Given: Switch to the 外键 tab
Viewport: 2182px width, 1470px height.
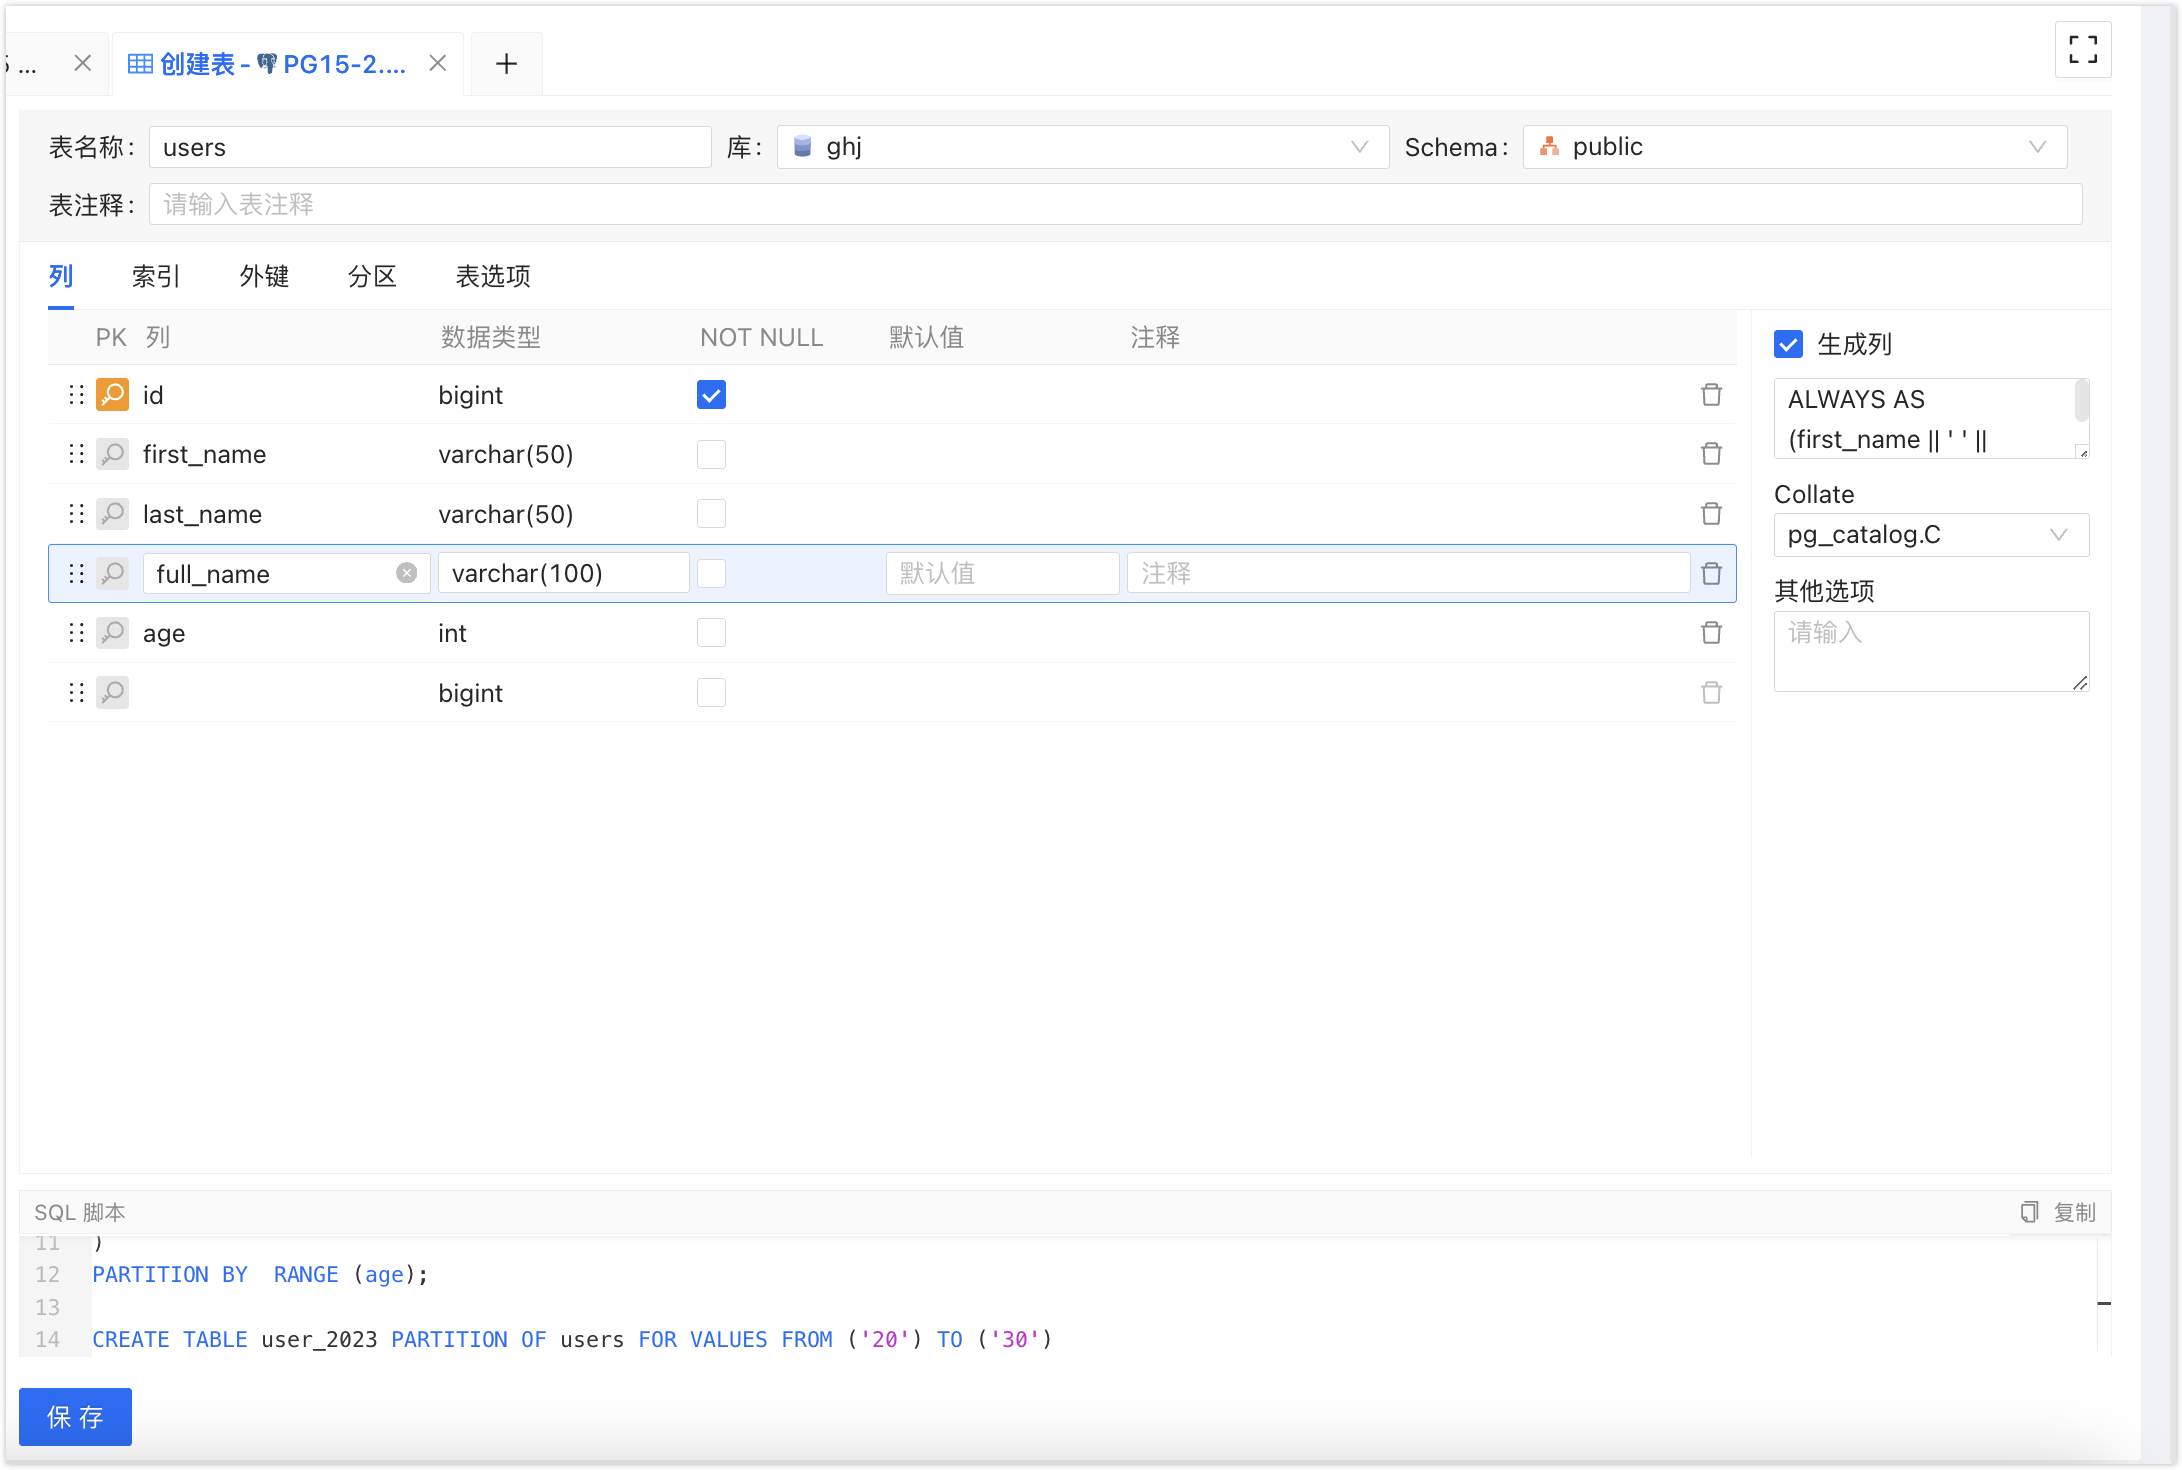Looking at the screenshot, I should (x=264, y=276).
